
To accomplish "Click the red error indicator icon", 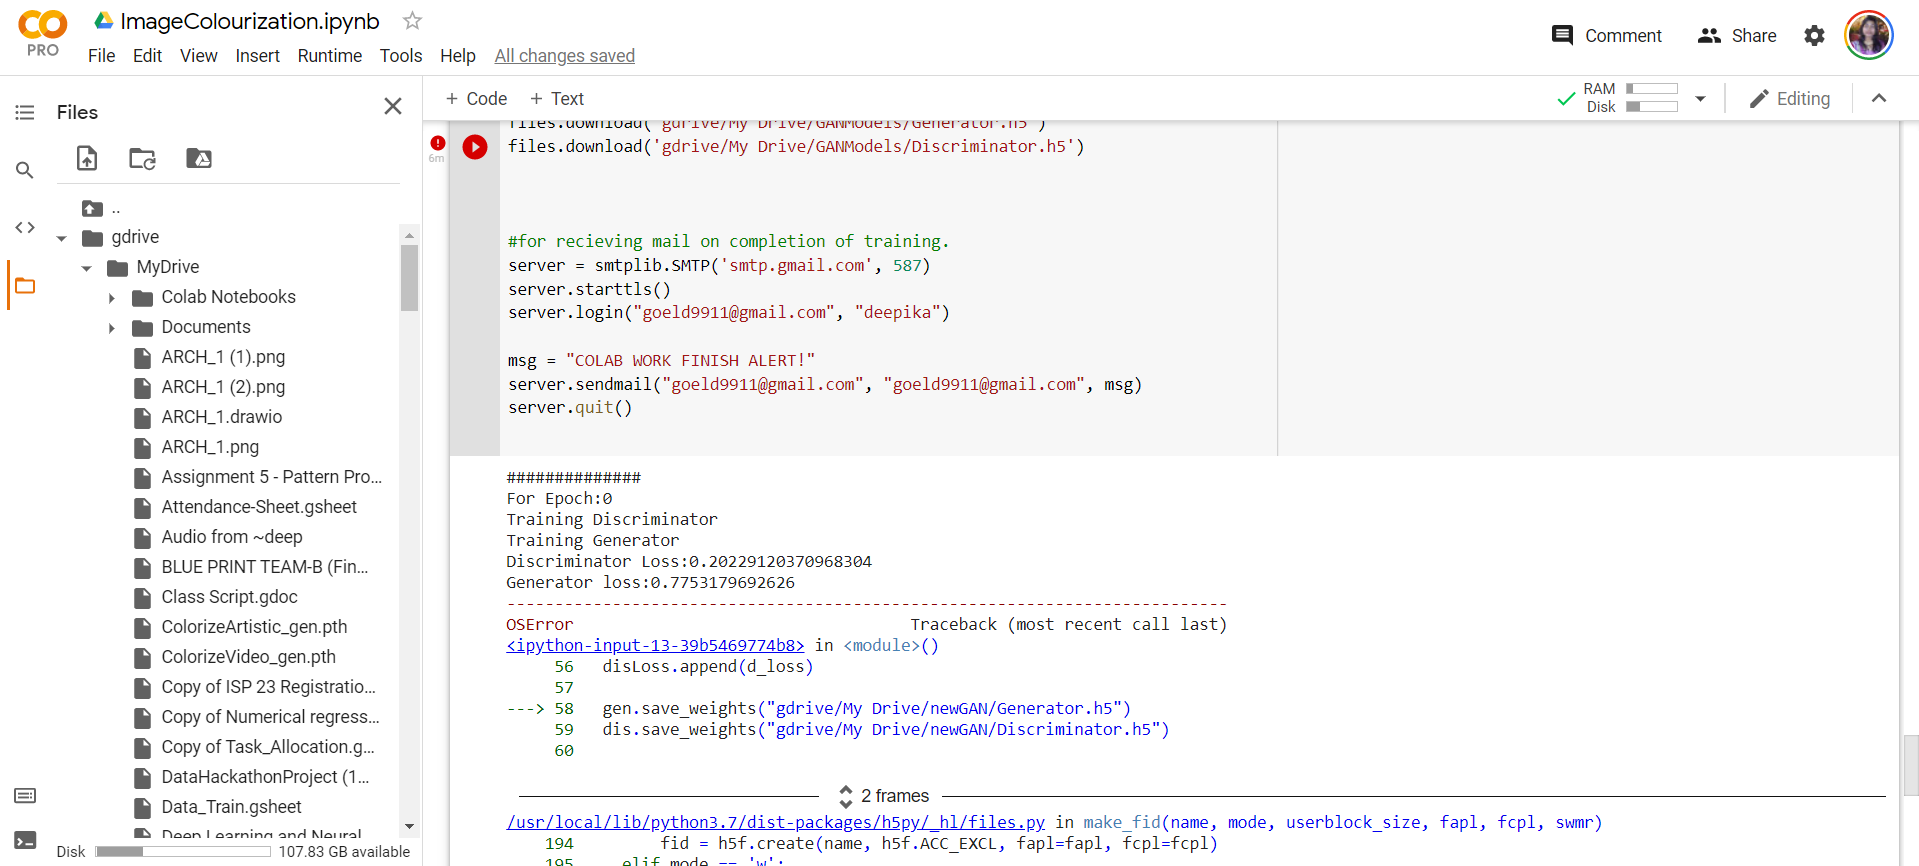I will pyautogui.click(x=438, y=143).
